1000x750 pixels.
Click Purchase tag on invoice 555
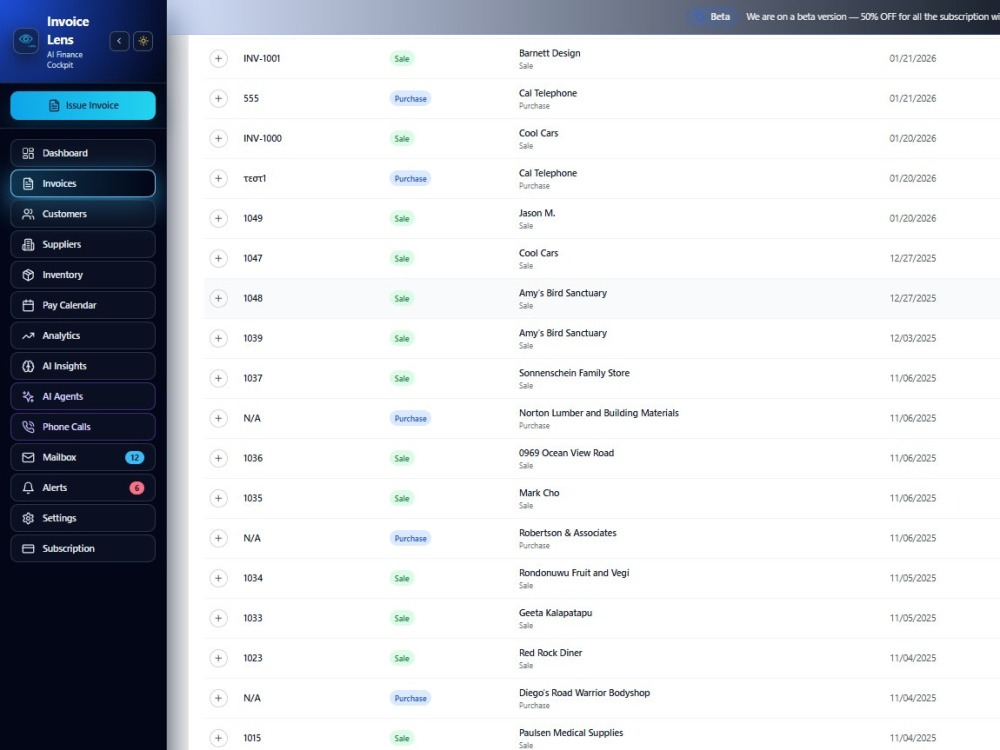coord(410,99)
